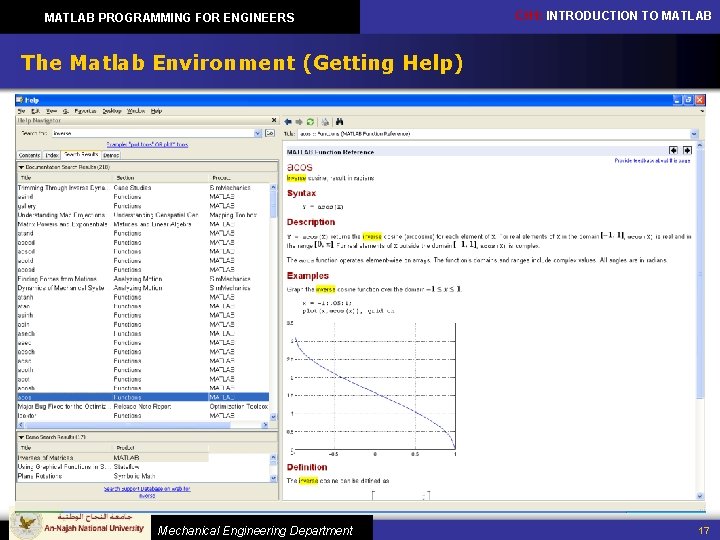The height and width of the screenshot is (540, 720).
Task: Open the Favorites menu
Action: 85,111
